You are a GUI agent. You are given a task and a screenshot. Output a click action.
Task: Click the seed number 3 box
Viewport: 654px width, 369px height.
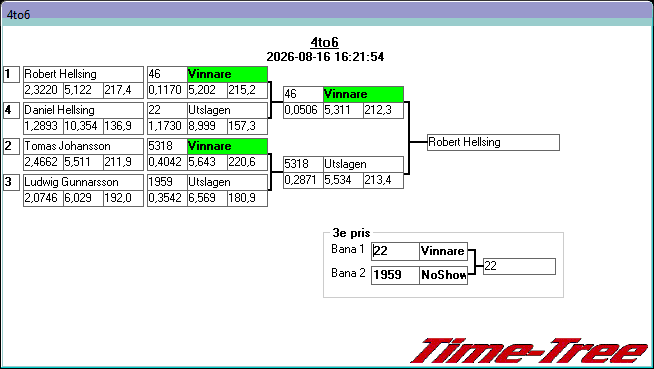point(11,182)
